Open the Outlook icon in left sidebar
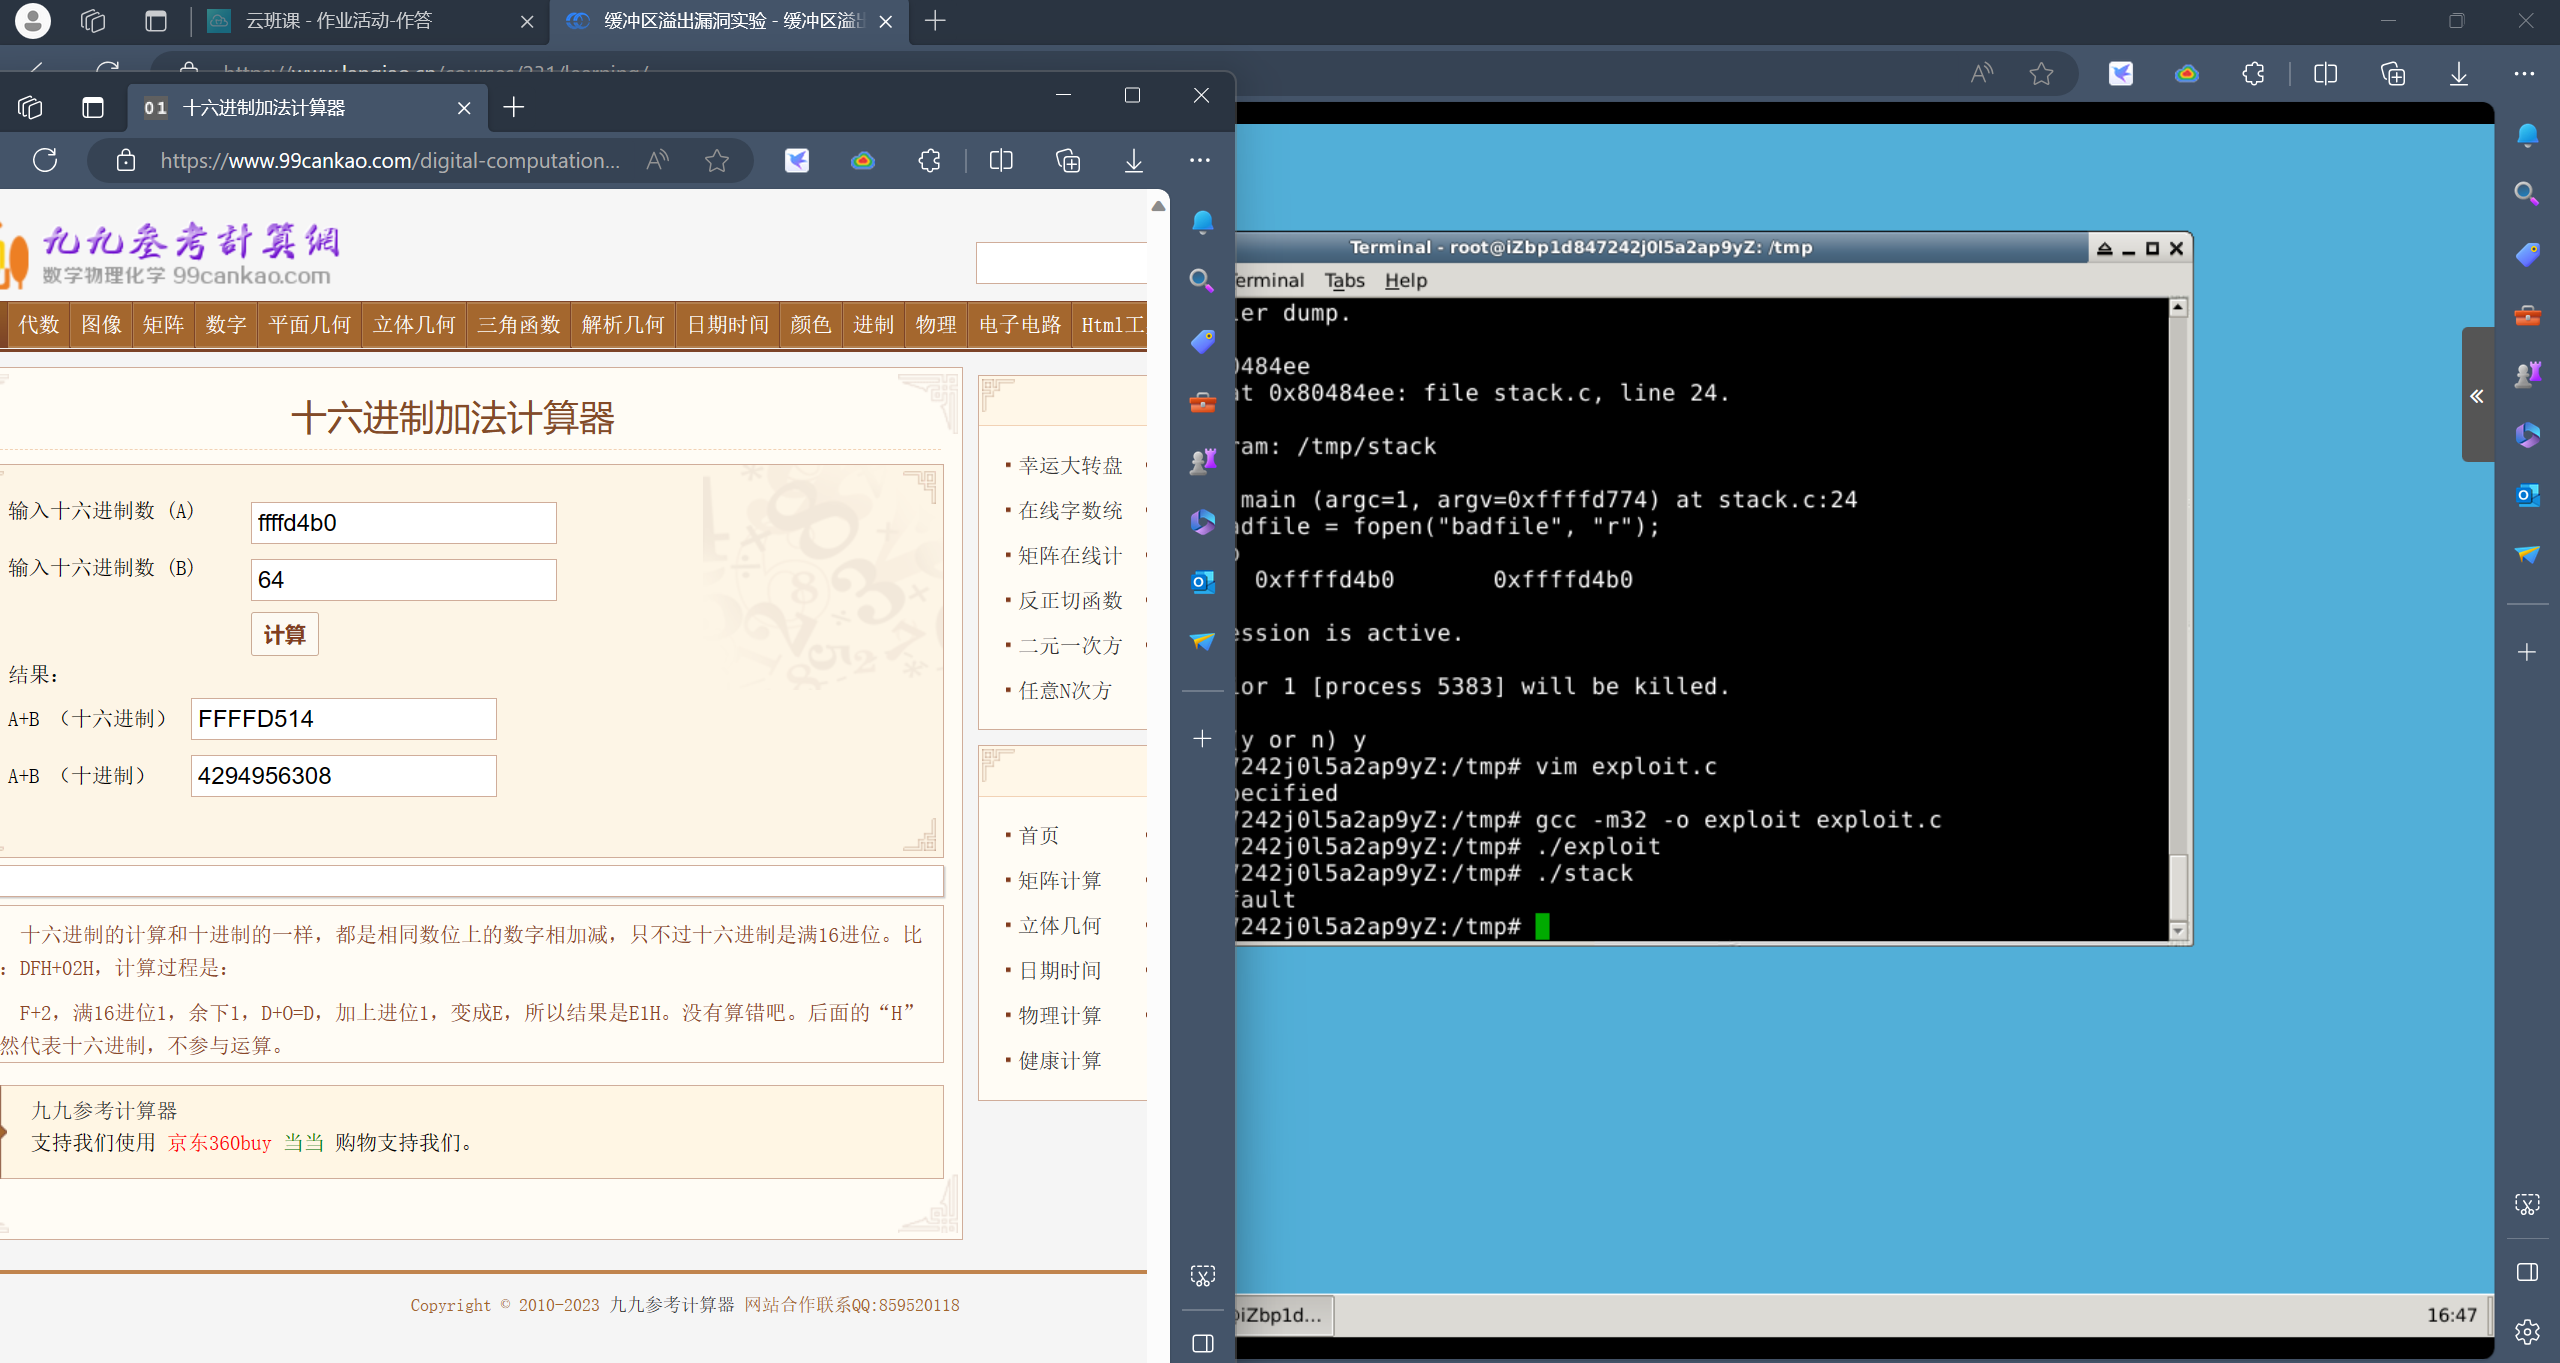This screenshot has height=1363, width=2560. [1202, 582]
